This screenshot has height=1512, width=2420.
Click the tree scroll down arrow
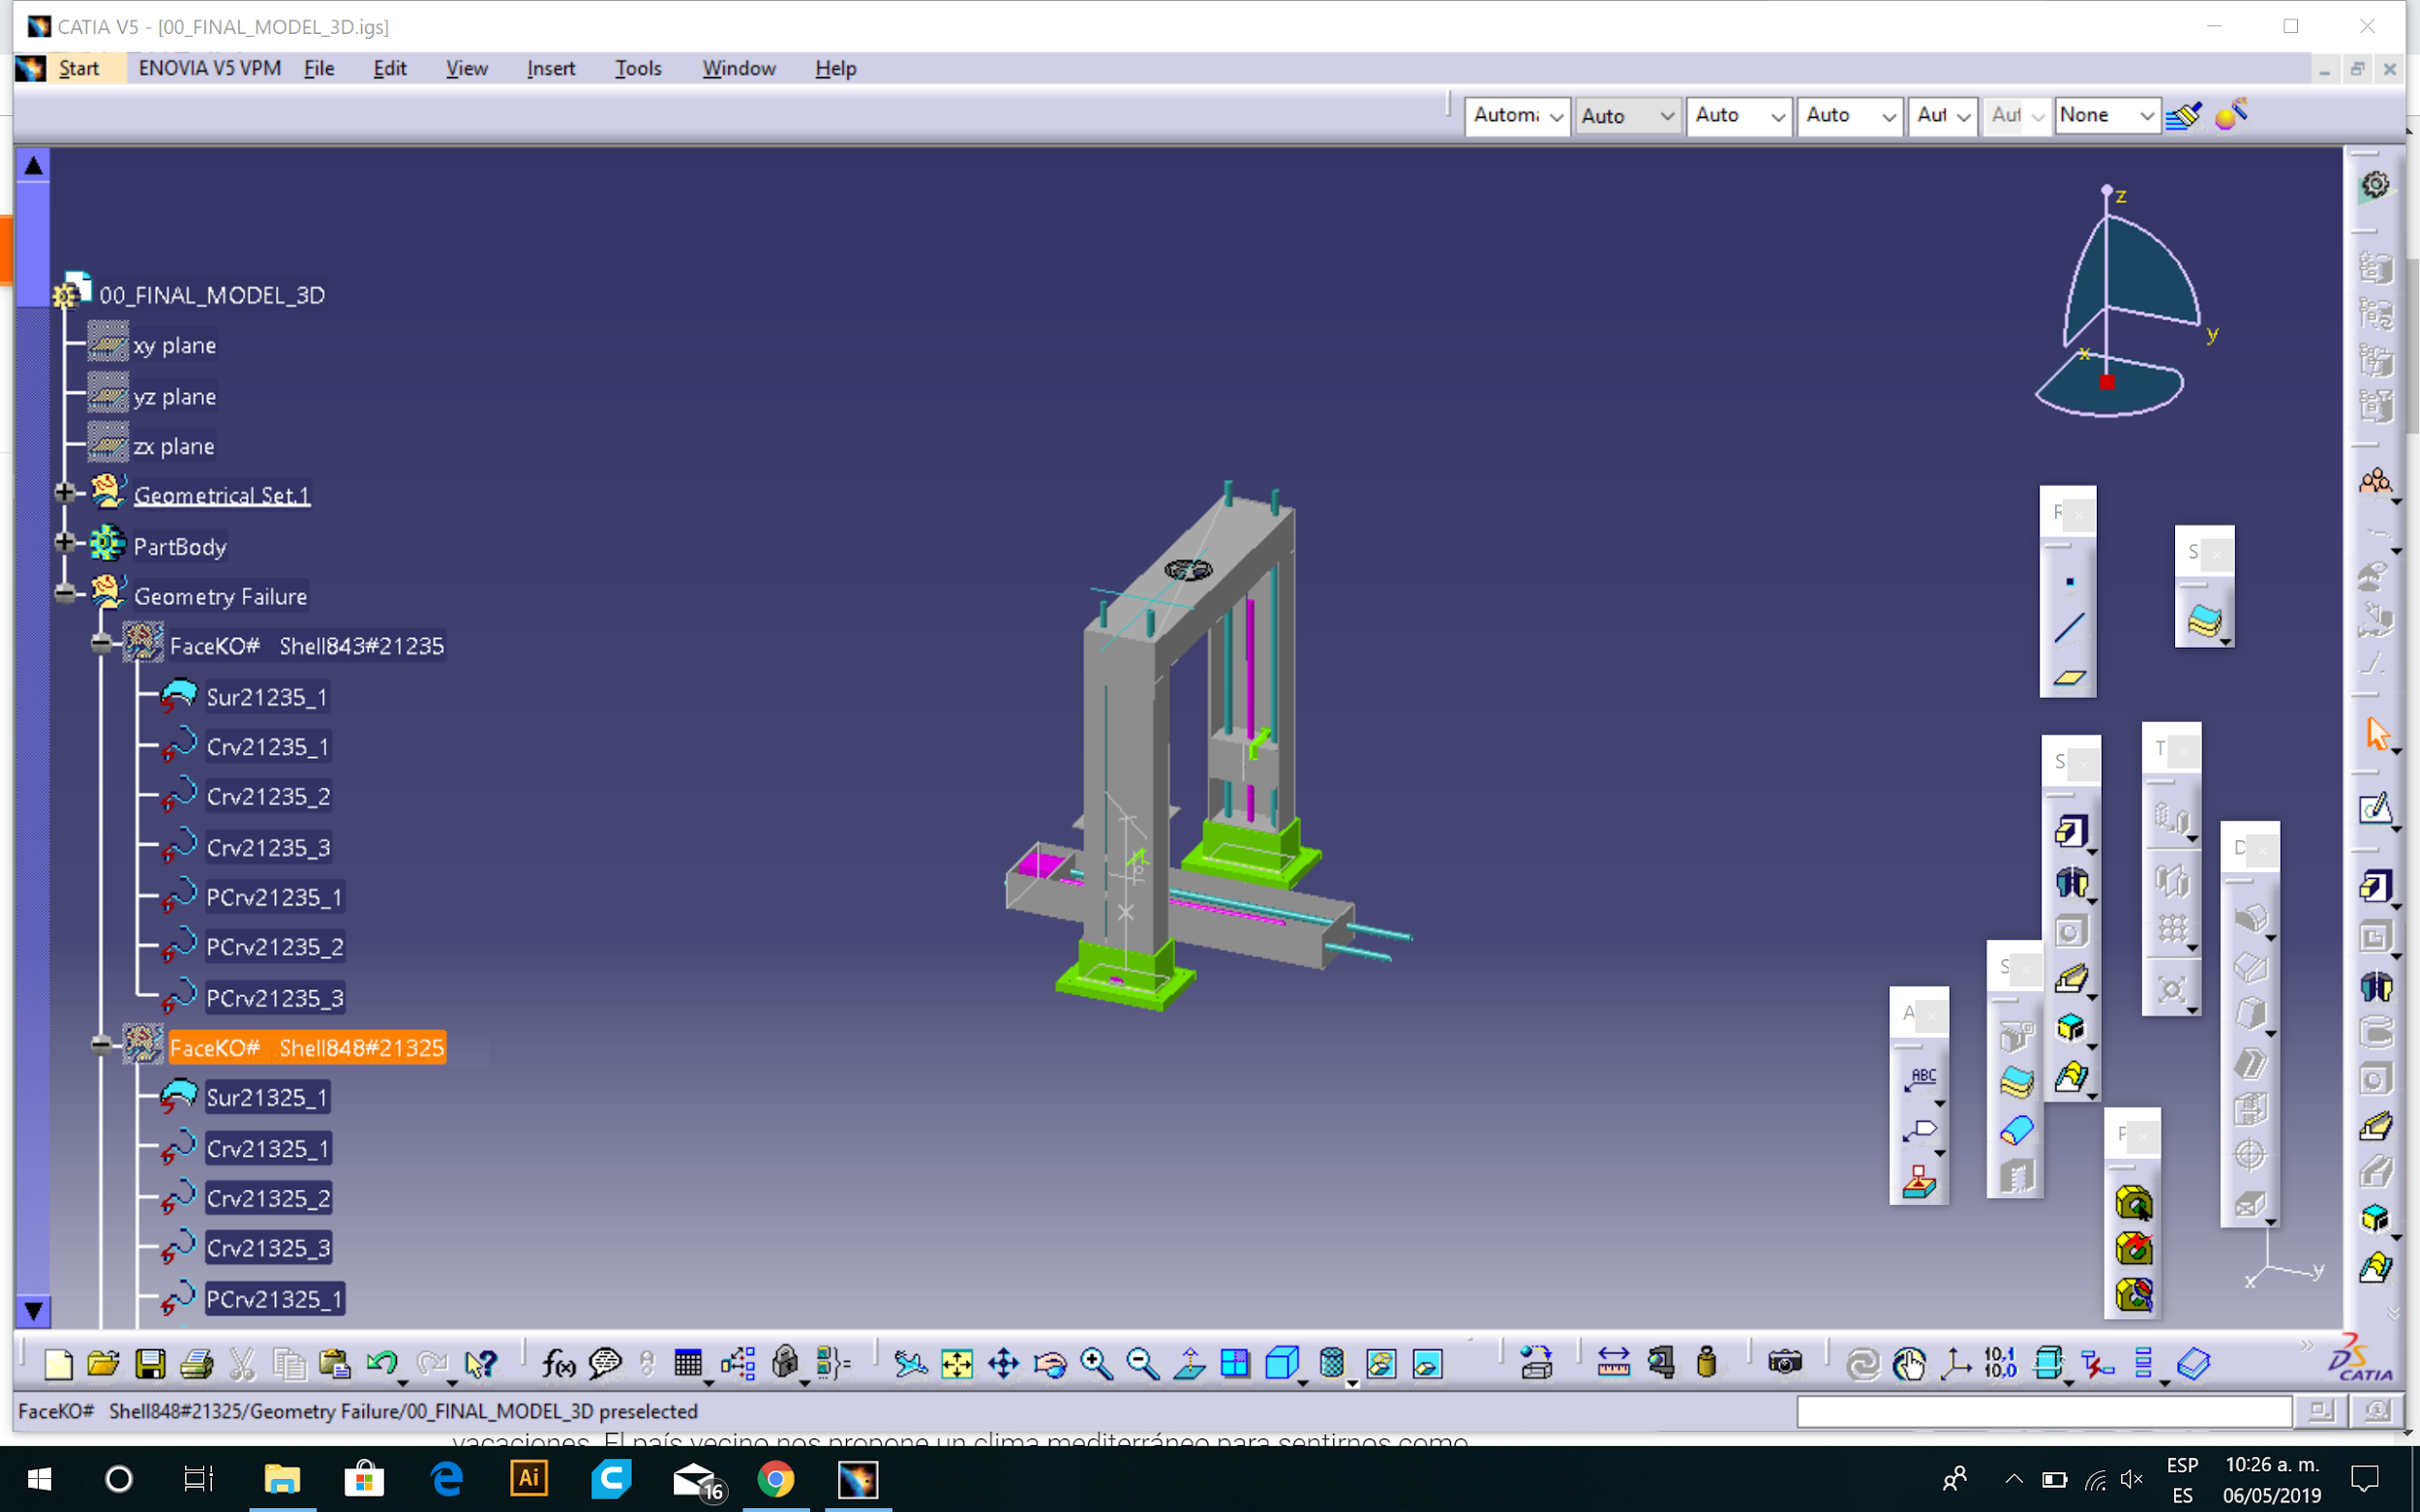[33, 1311]
